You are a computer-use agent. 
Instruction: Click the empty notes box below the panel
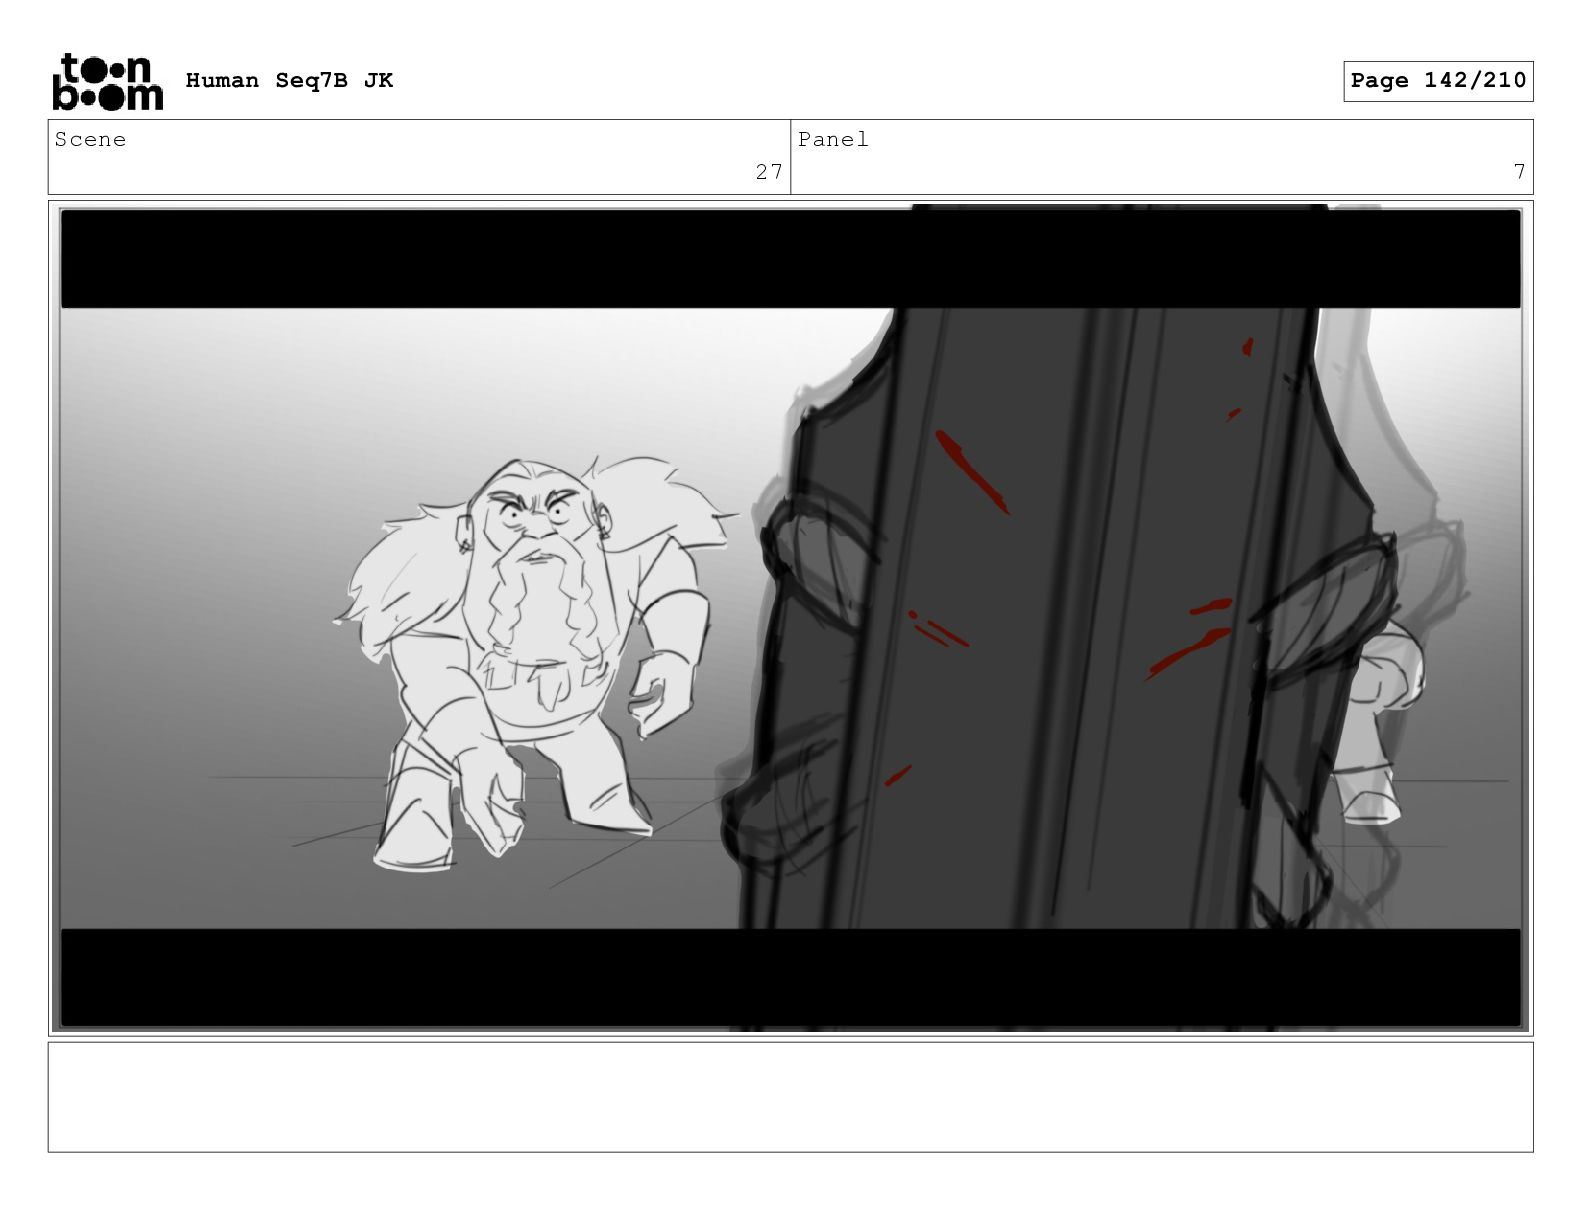point(790,1097)
